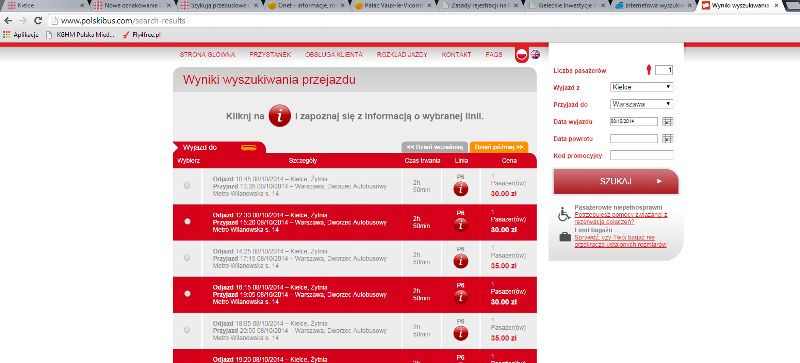
Task: Click the suitcase icon for baggage limit
Action: pos(565,236)
